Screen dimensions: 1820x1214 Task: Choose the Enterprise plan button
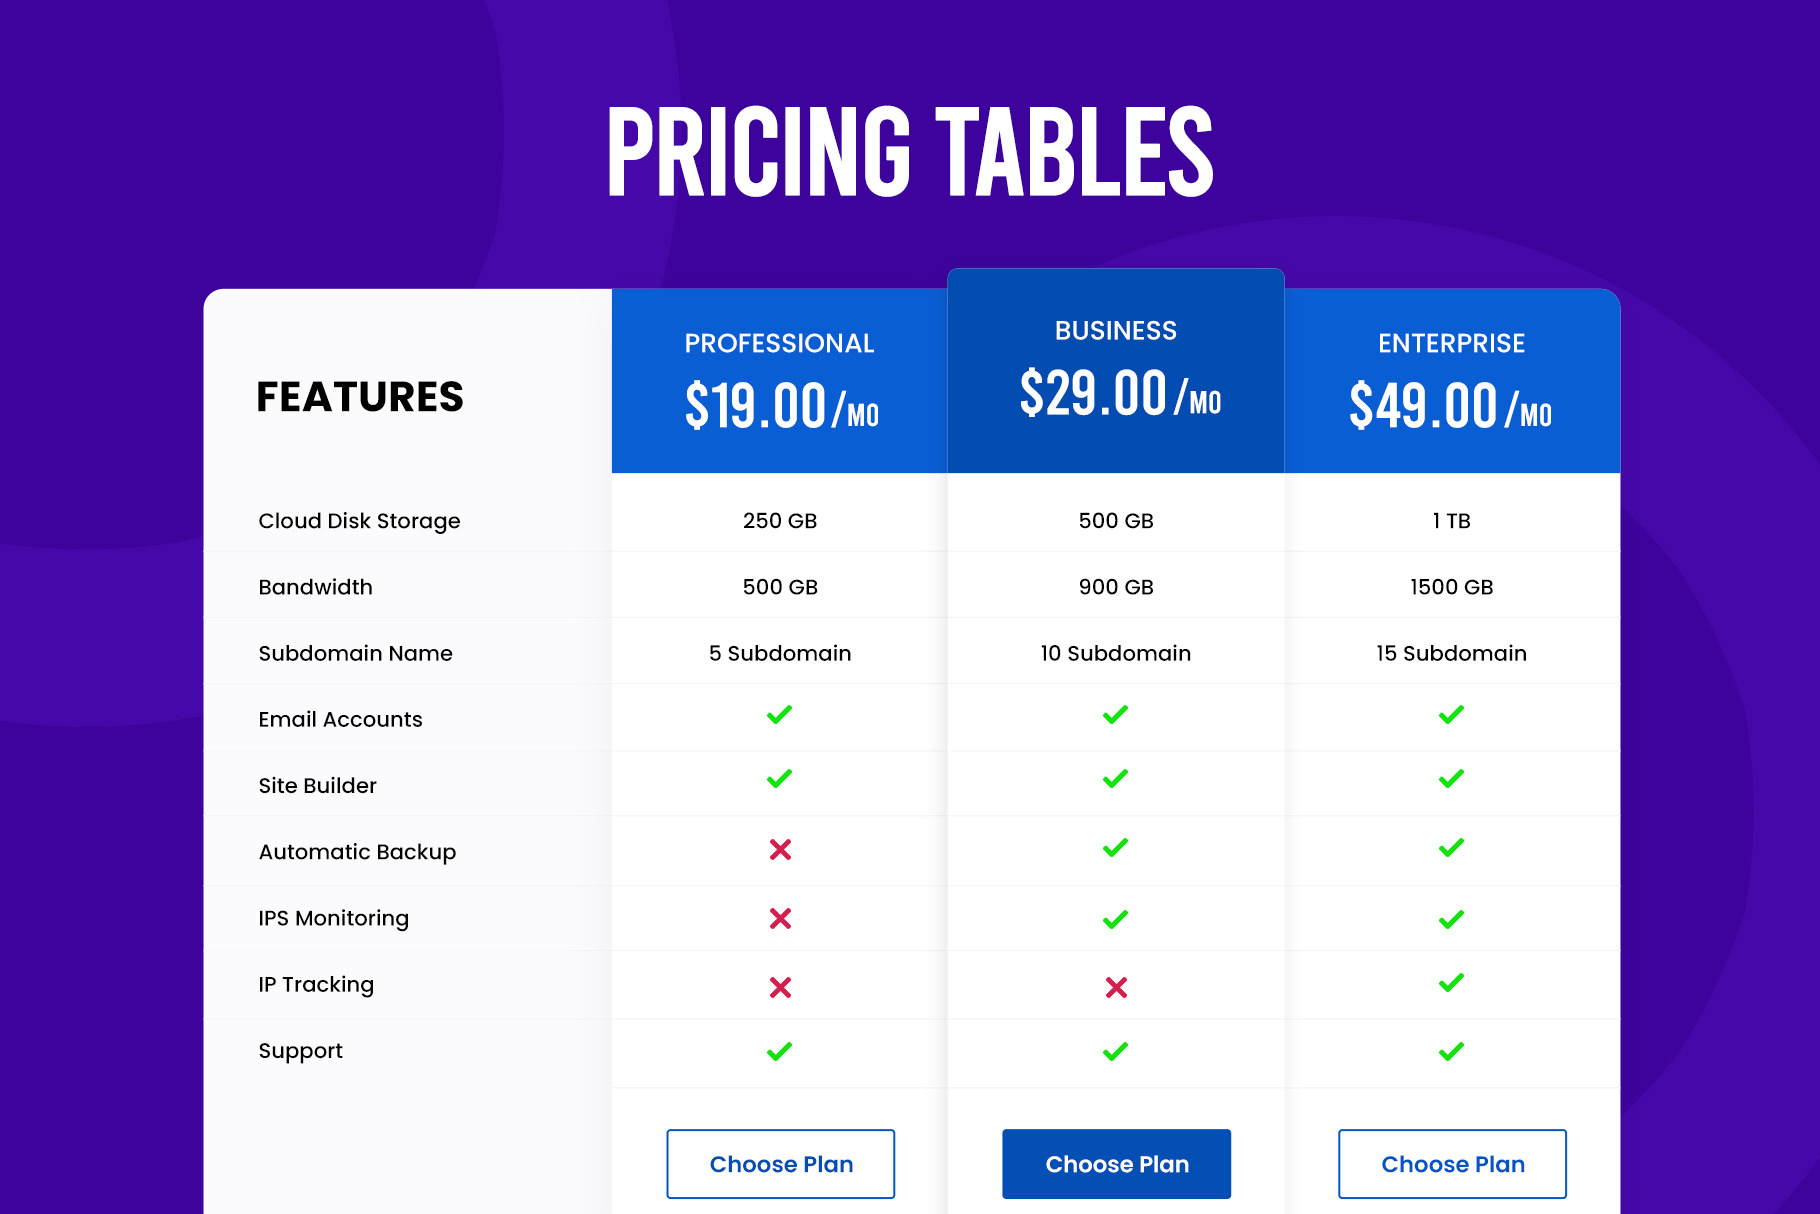coord(1452,1164)
